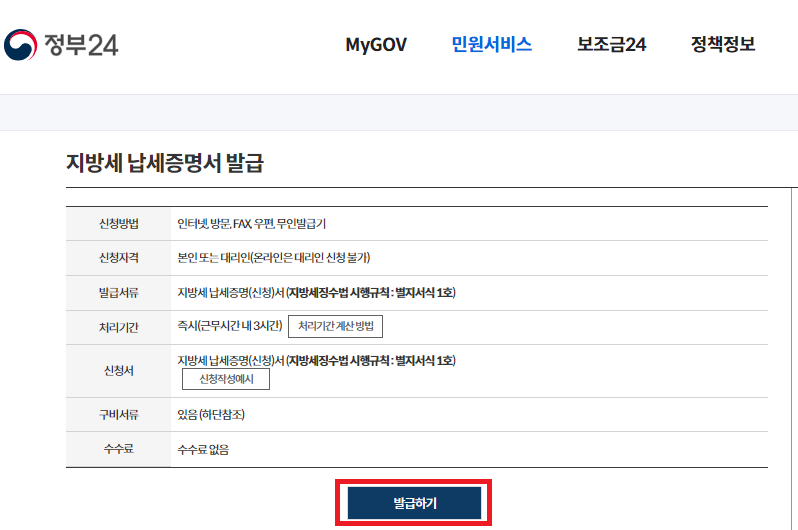
Task: Open the MyGOV menu
Action: coord(376,45)
